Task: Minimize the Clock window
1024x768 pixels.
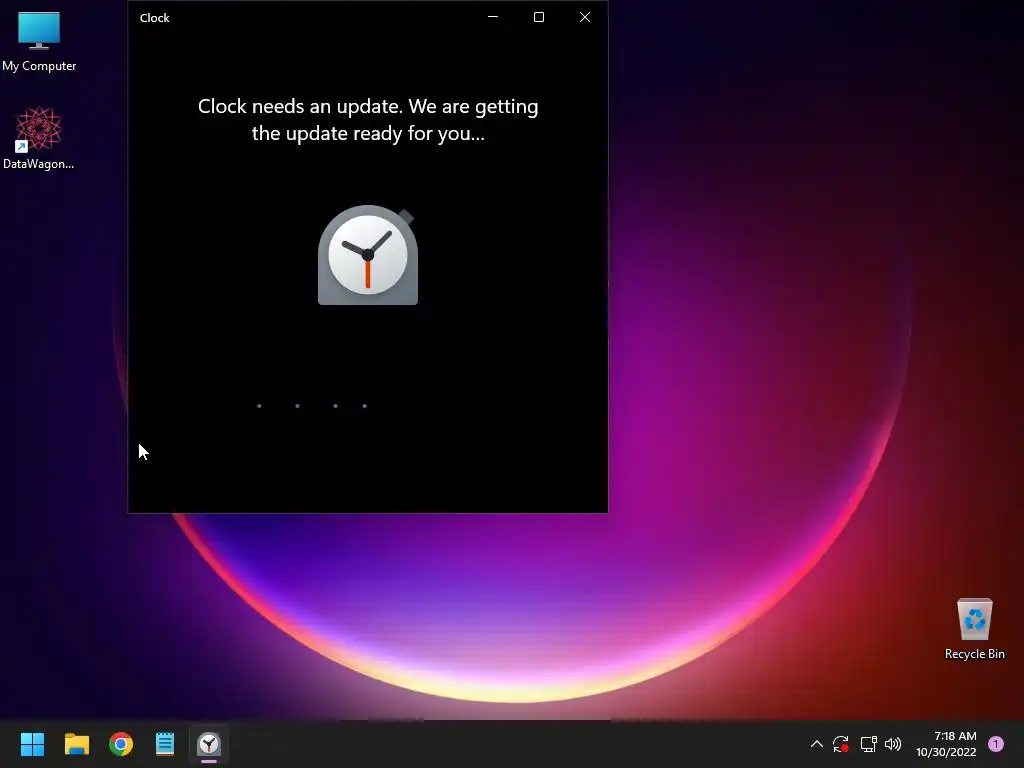Action: click(x=493, y=17)
